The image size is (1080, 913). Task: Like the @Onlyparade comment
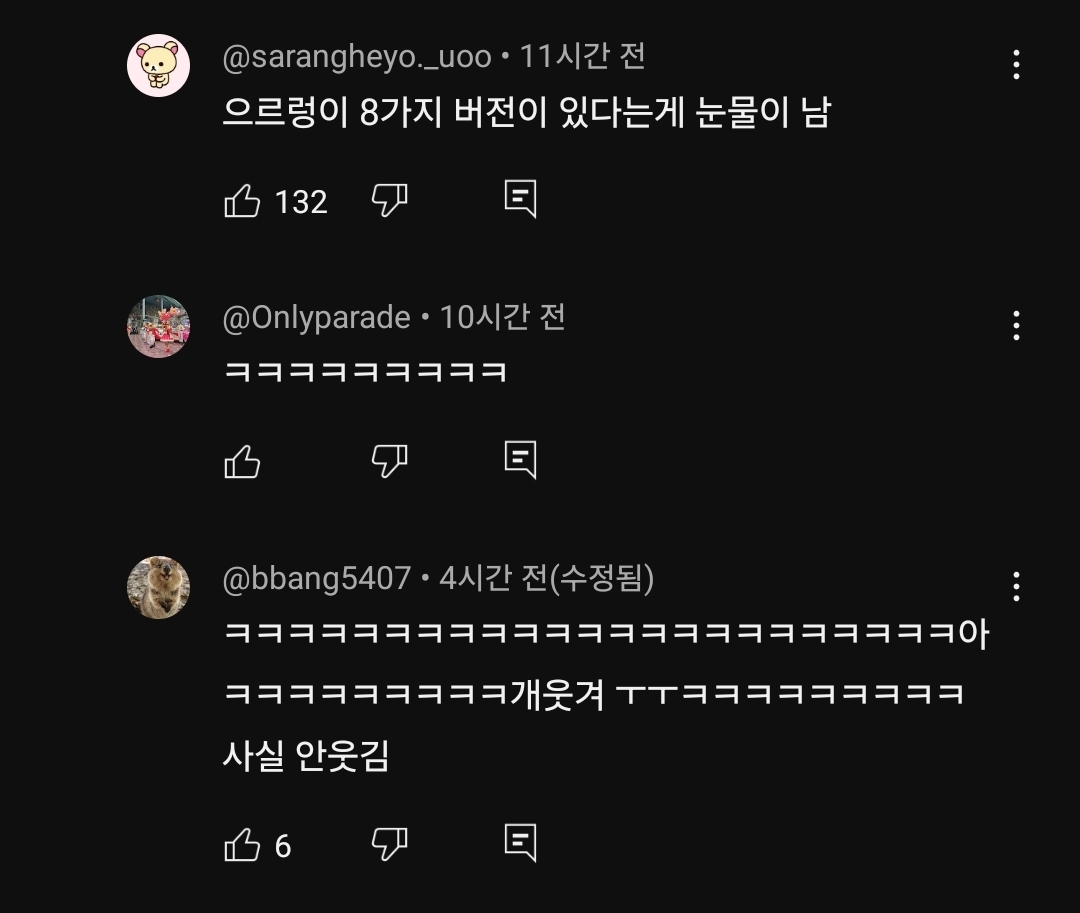[x=242, y=461]
